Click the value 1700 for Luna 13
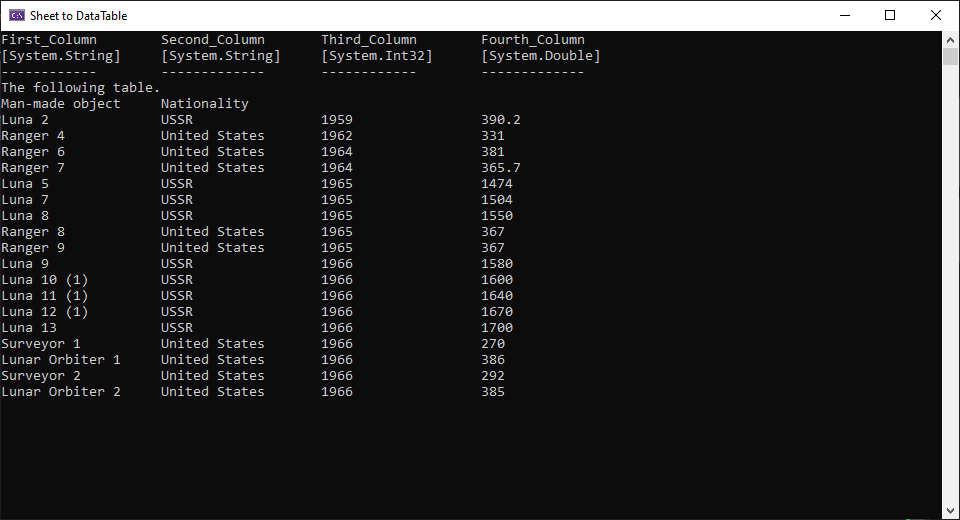960x520 pixels. (x=497, y=328)
